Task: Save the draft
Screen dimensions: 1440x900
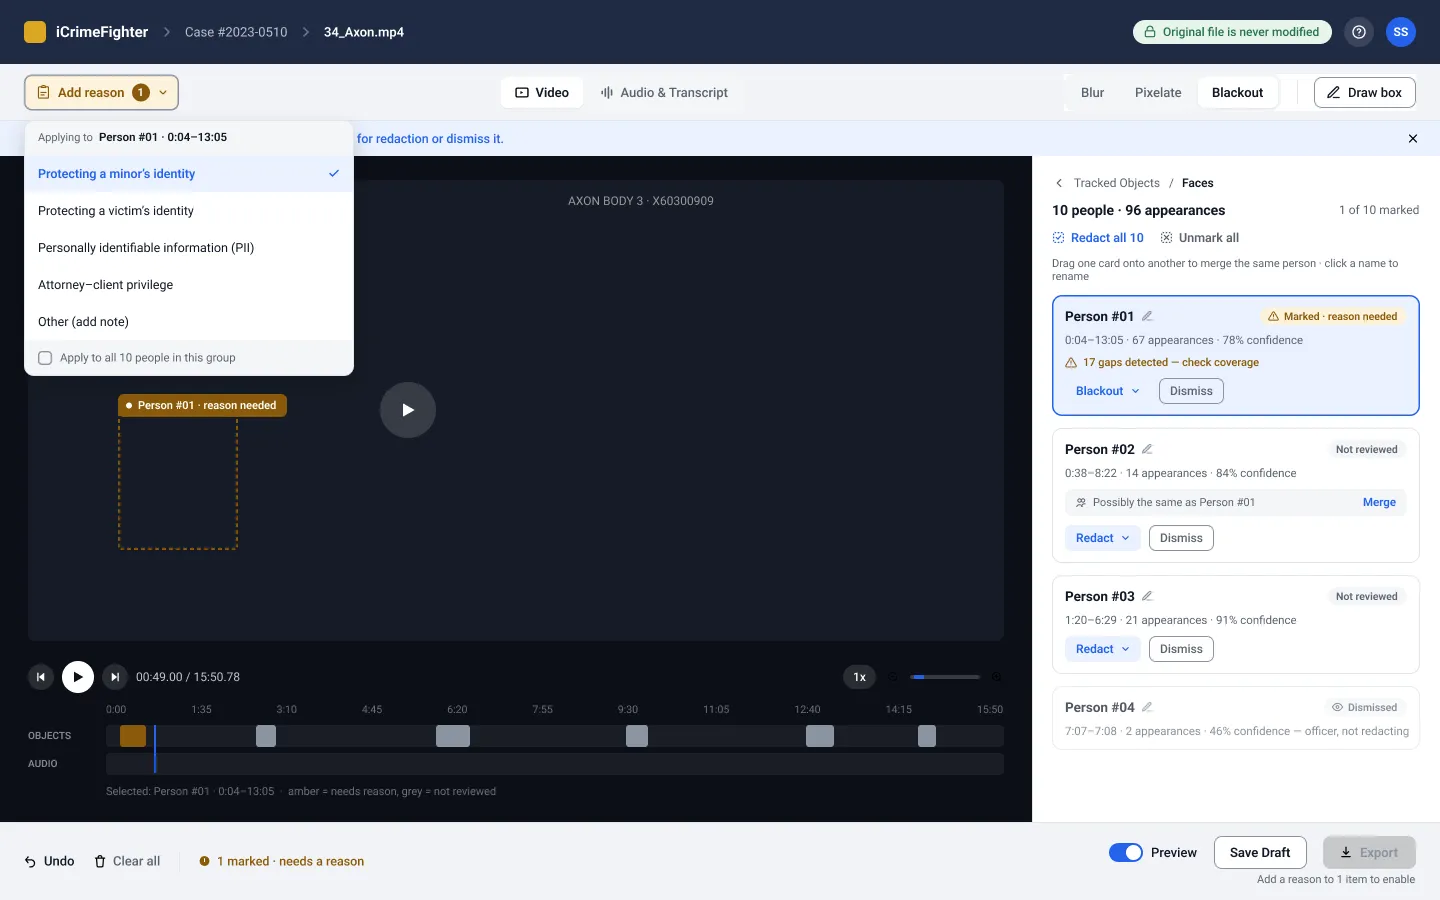Action: (1260, 853)
